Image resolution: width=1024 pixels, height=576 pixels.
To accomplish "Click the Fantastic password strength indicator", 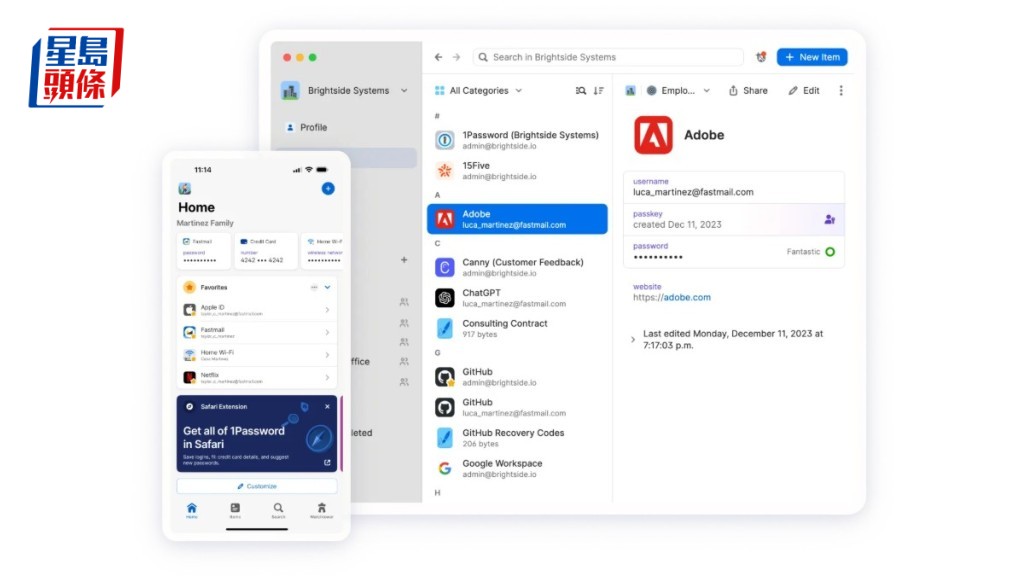I will pyautogui.click(x=810, y=251).
